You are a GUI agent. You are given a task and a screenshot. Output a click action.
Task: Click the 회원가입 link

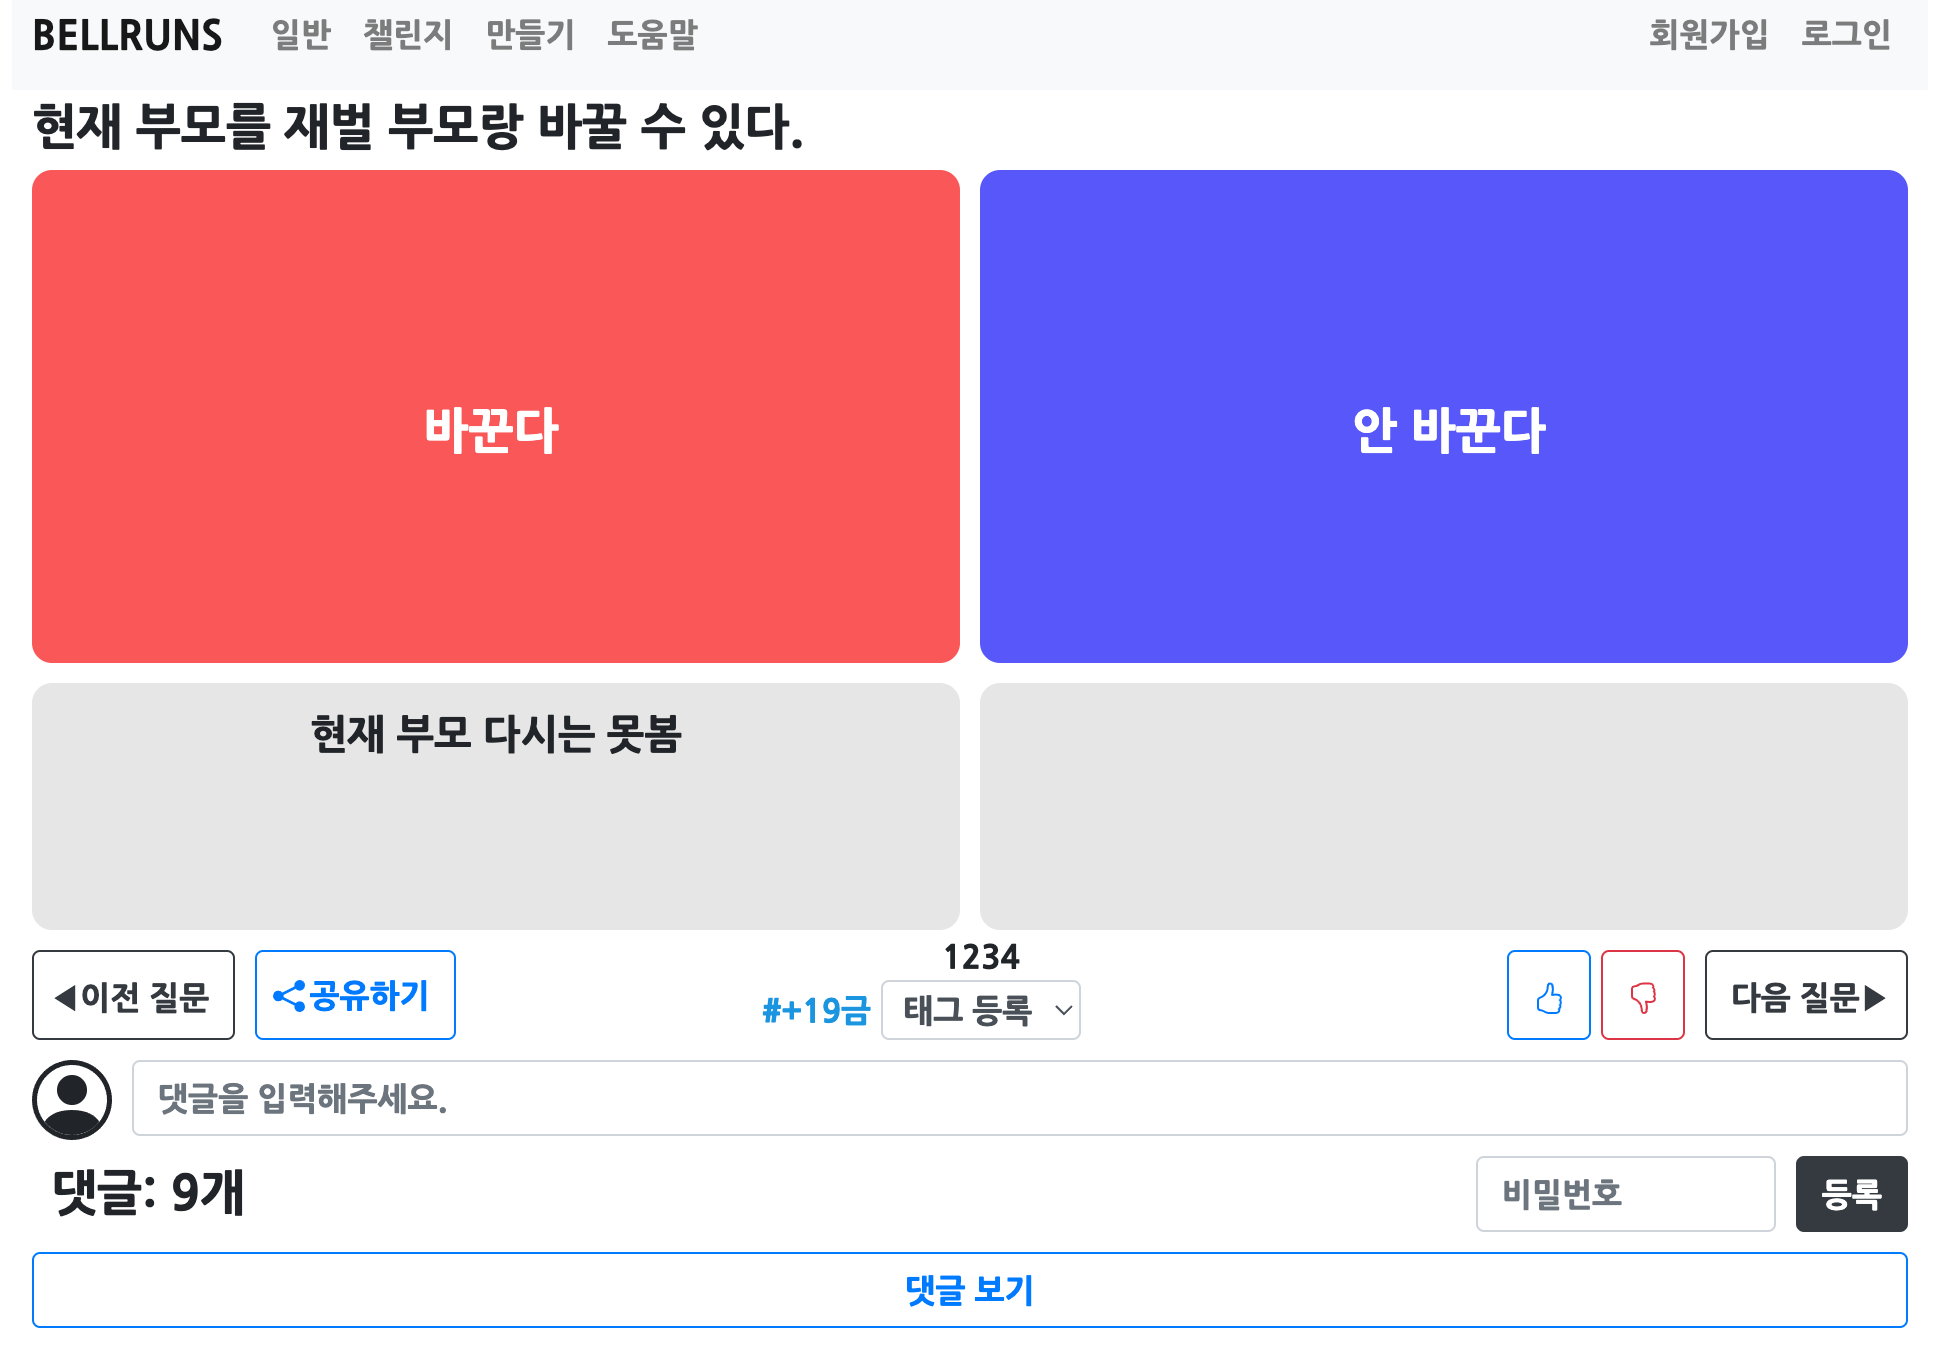tap(1708, 35)
